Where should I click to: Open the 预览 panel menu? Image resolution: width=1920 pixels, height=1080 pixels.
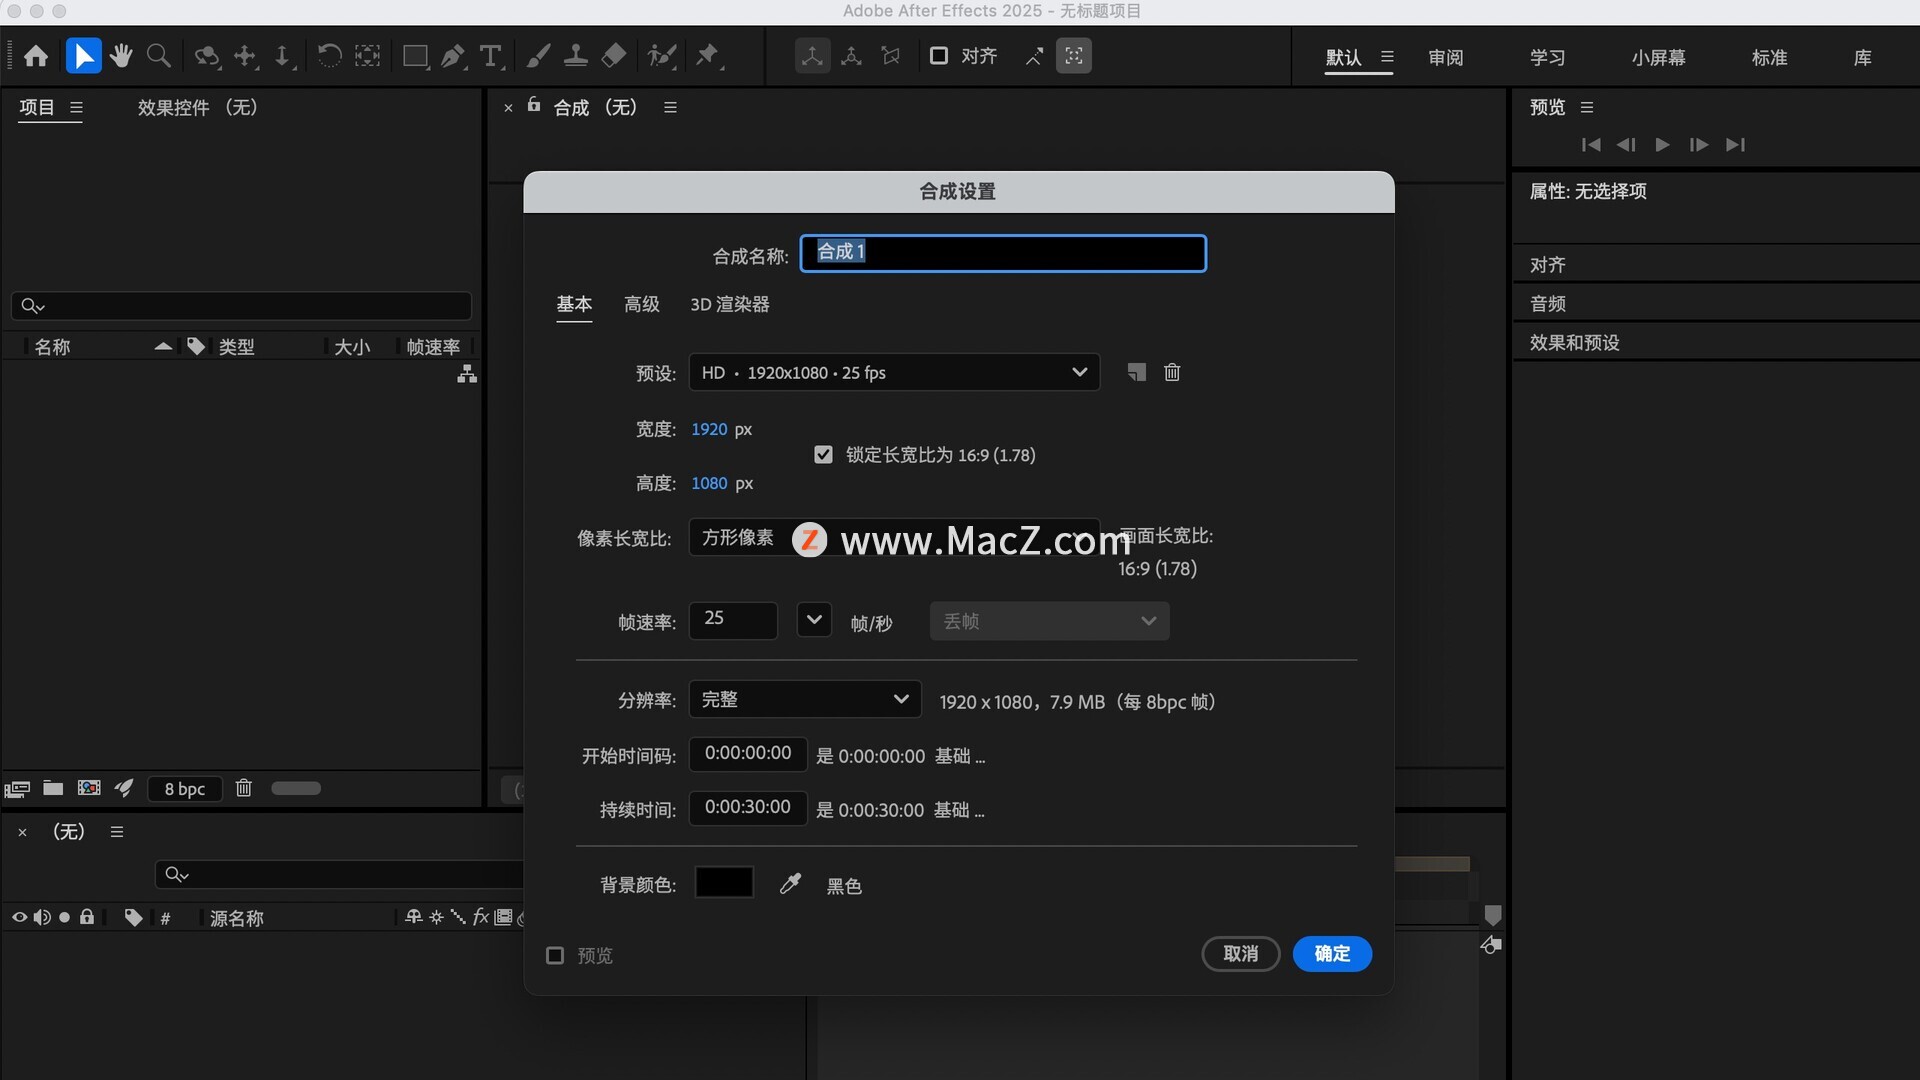tap(1587, 107)
